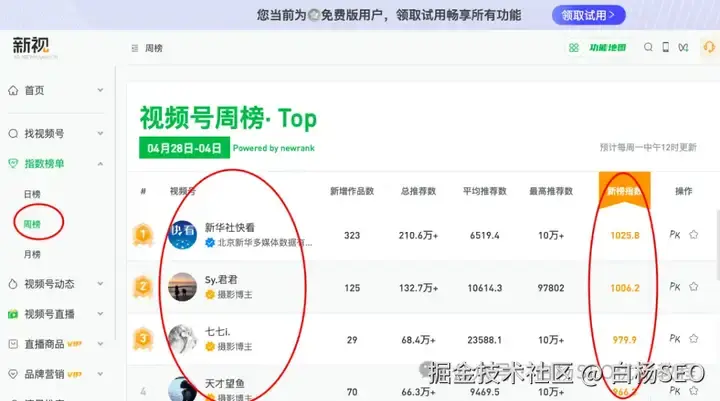Click 七七i. average recommendations 23588.1
720x401 pixels.
[x=484, y=340]
